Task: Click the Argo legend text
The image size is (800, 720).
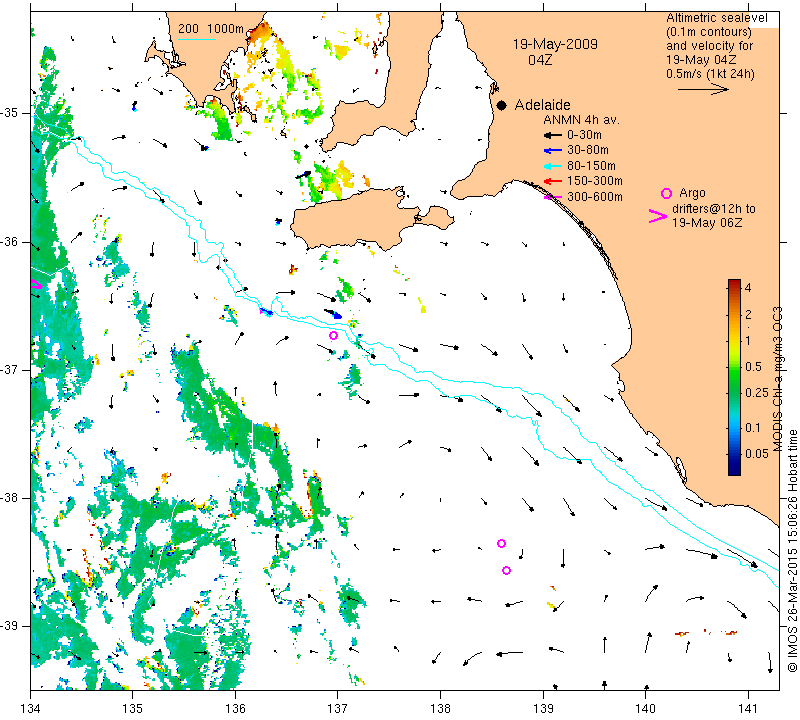Action: pos(692,193)
